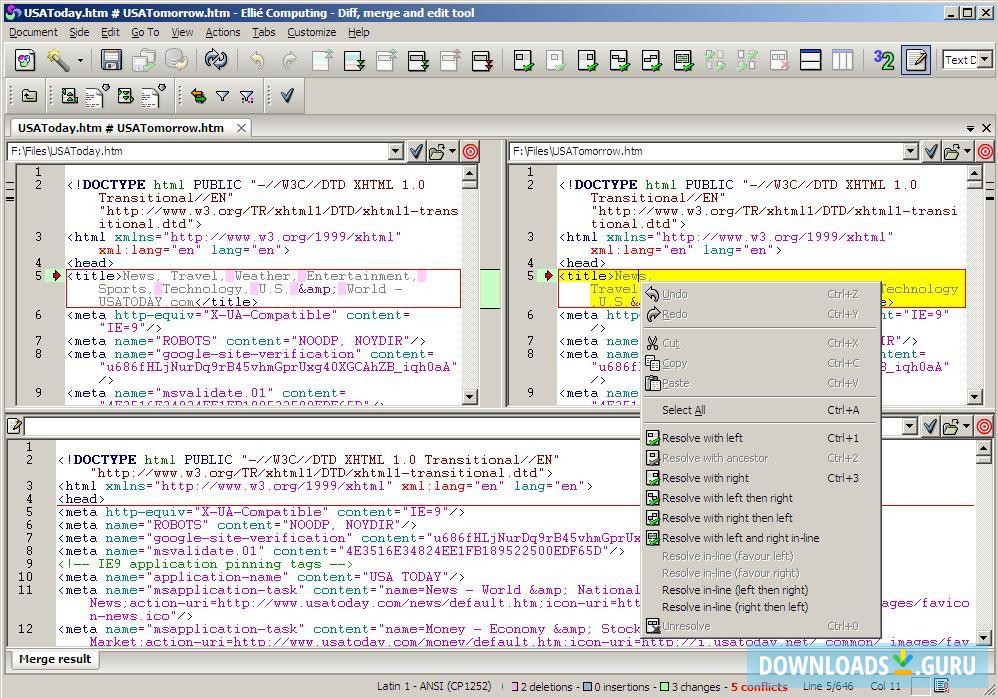
Task: Open the arrow beside the wizard wand
Action: (x=80, y=61)
